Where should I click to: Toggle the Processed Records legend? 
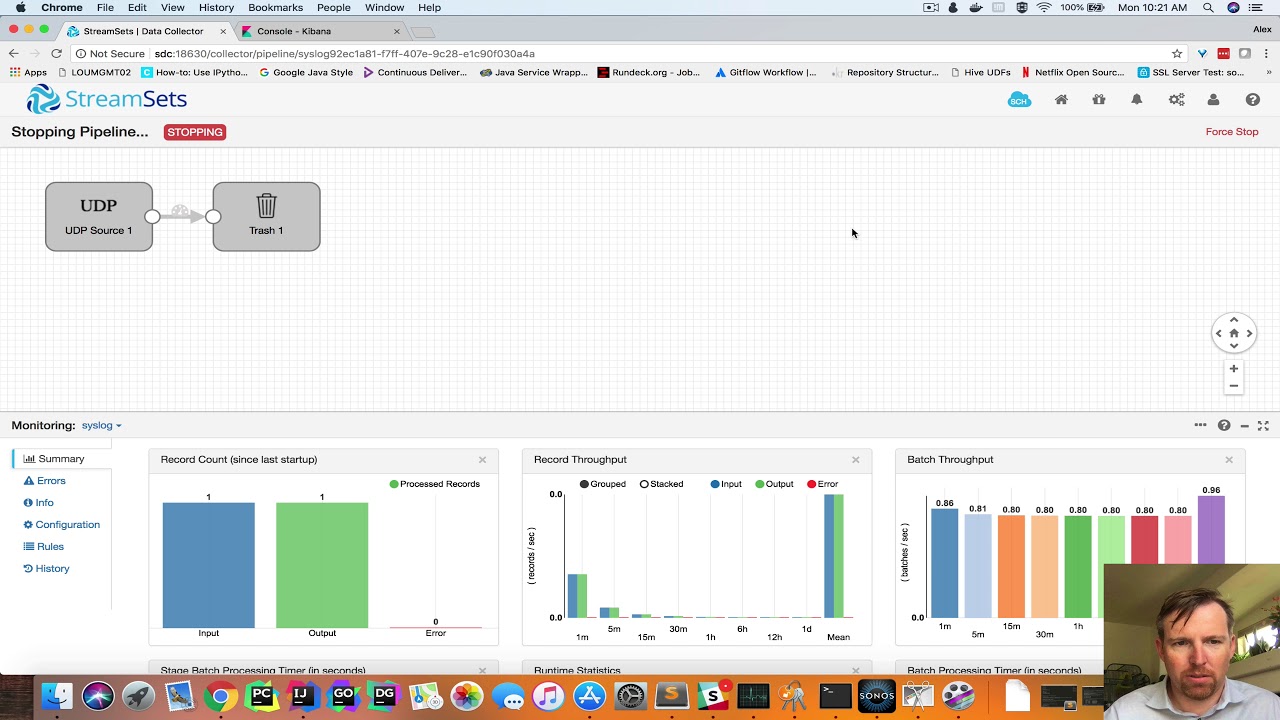[x=434, y=484]
